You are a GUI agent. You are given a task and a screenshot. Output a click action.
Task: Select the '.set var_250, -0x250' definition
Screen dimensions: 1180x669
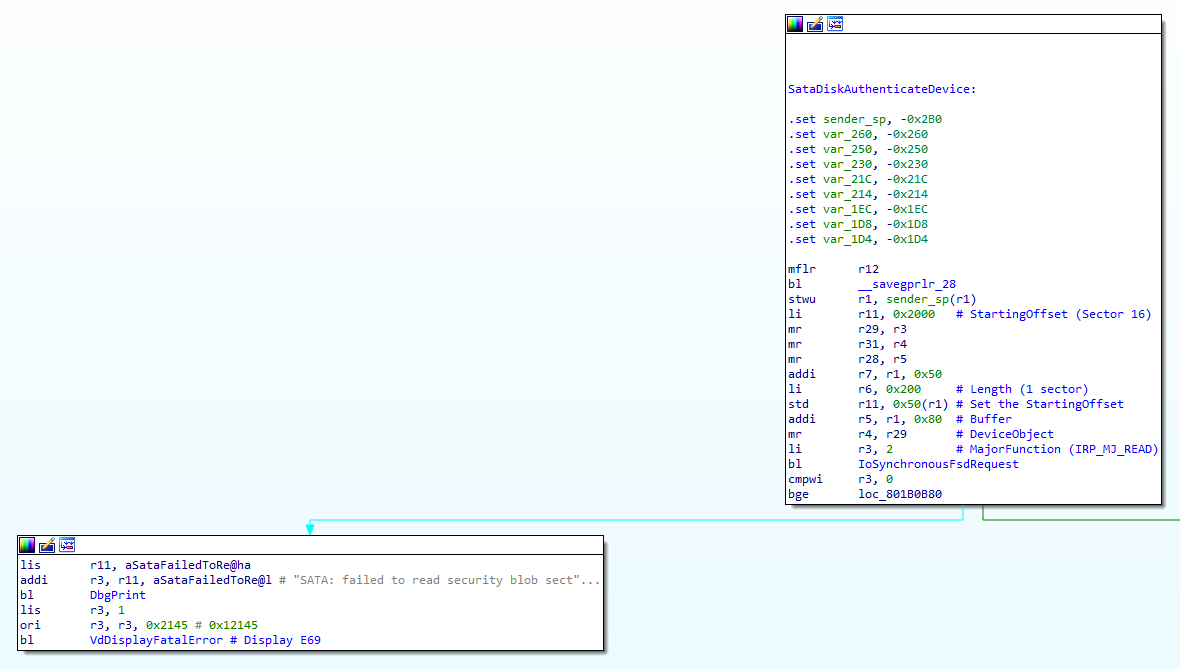pyautogui.click(x=858, y=149)
